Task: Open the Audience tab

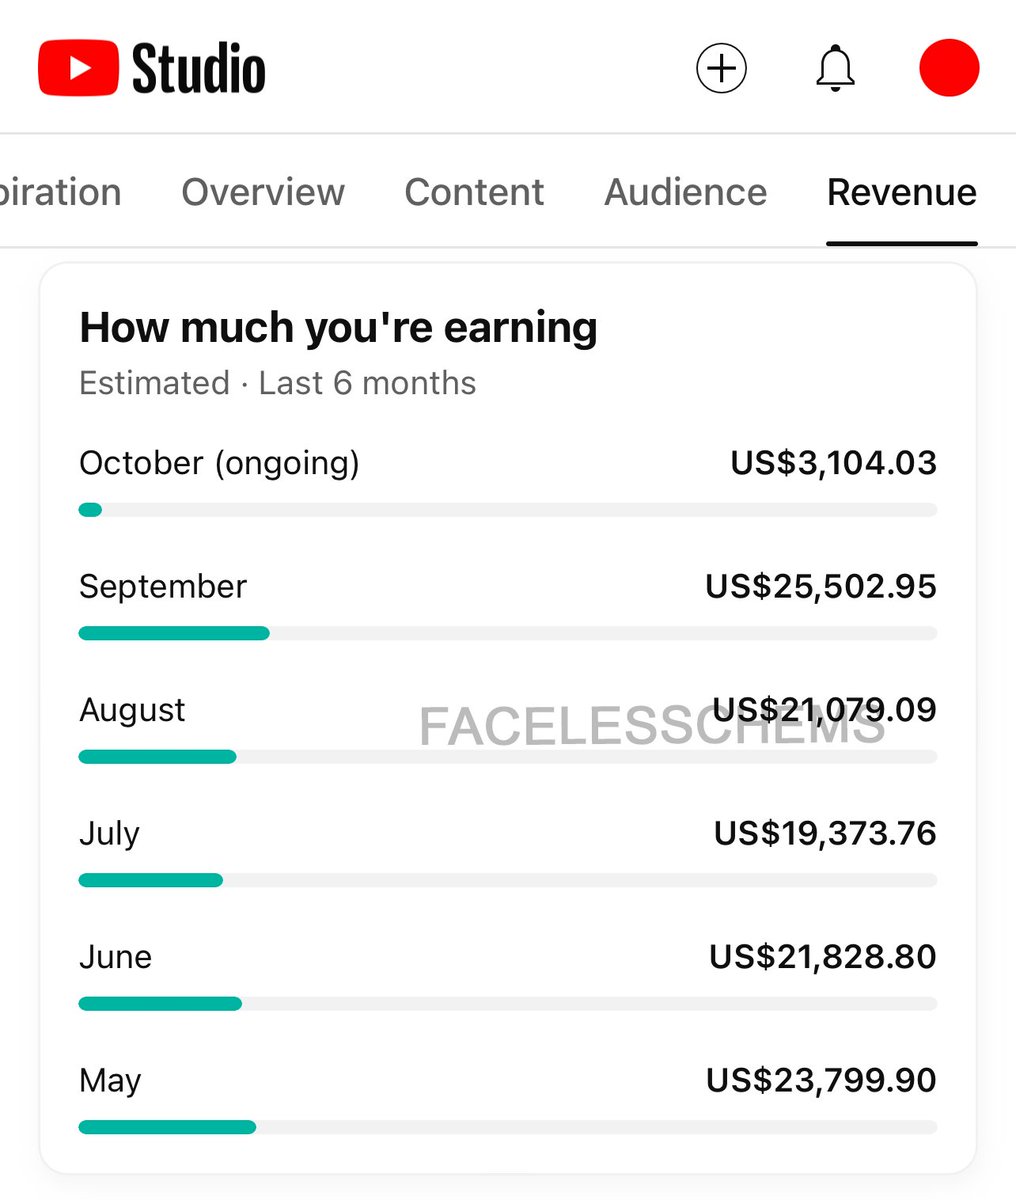Action: [685, 192]
